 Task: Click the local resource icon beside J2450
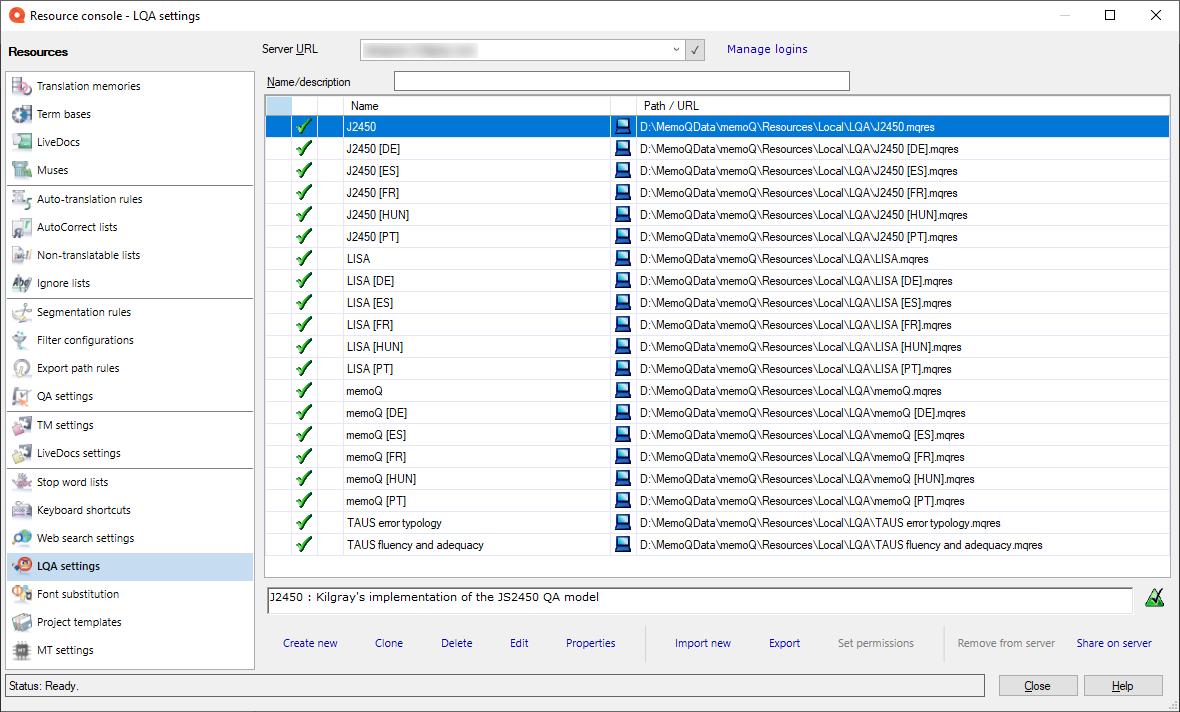(622, 126)
